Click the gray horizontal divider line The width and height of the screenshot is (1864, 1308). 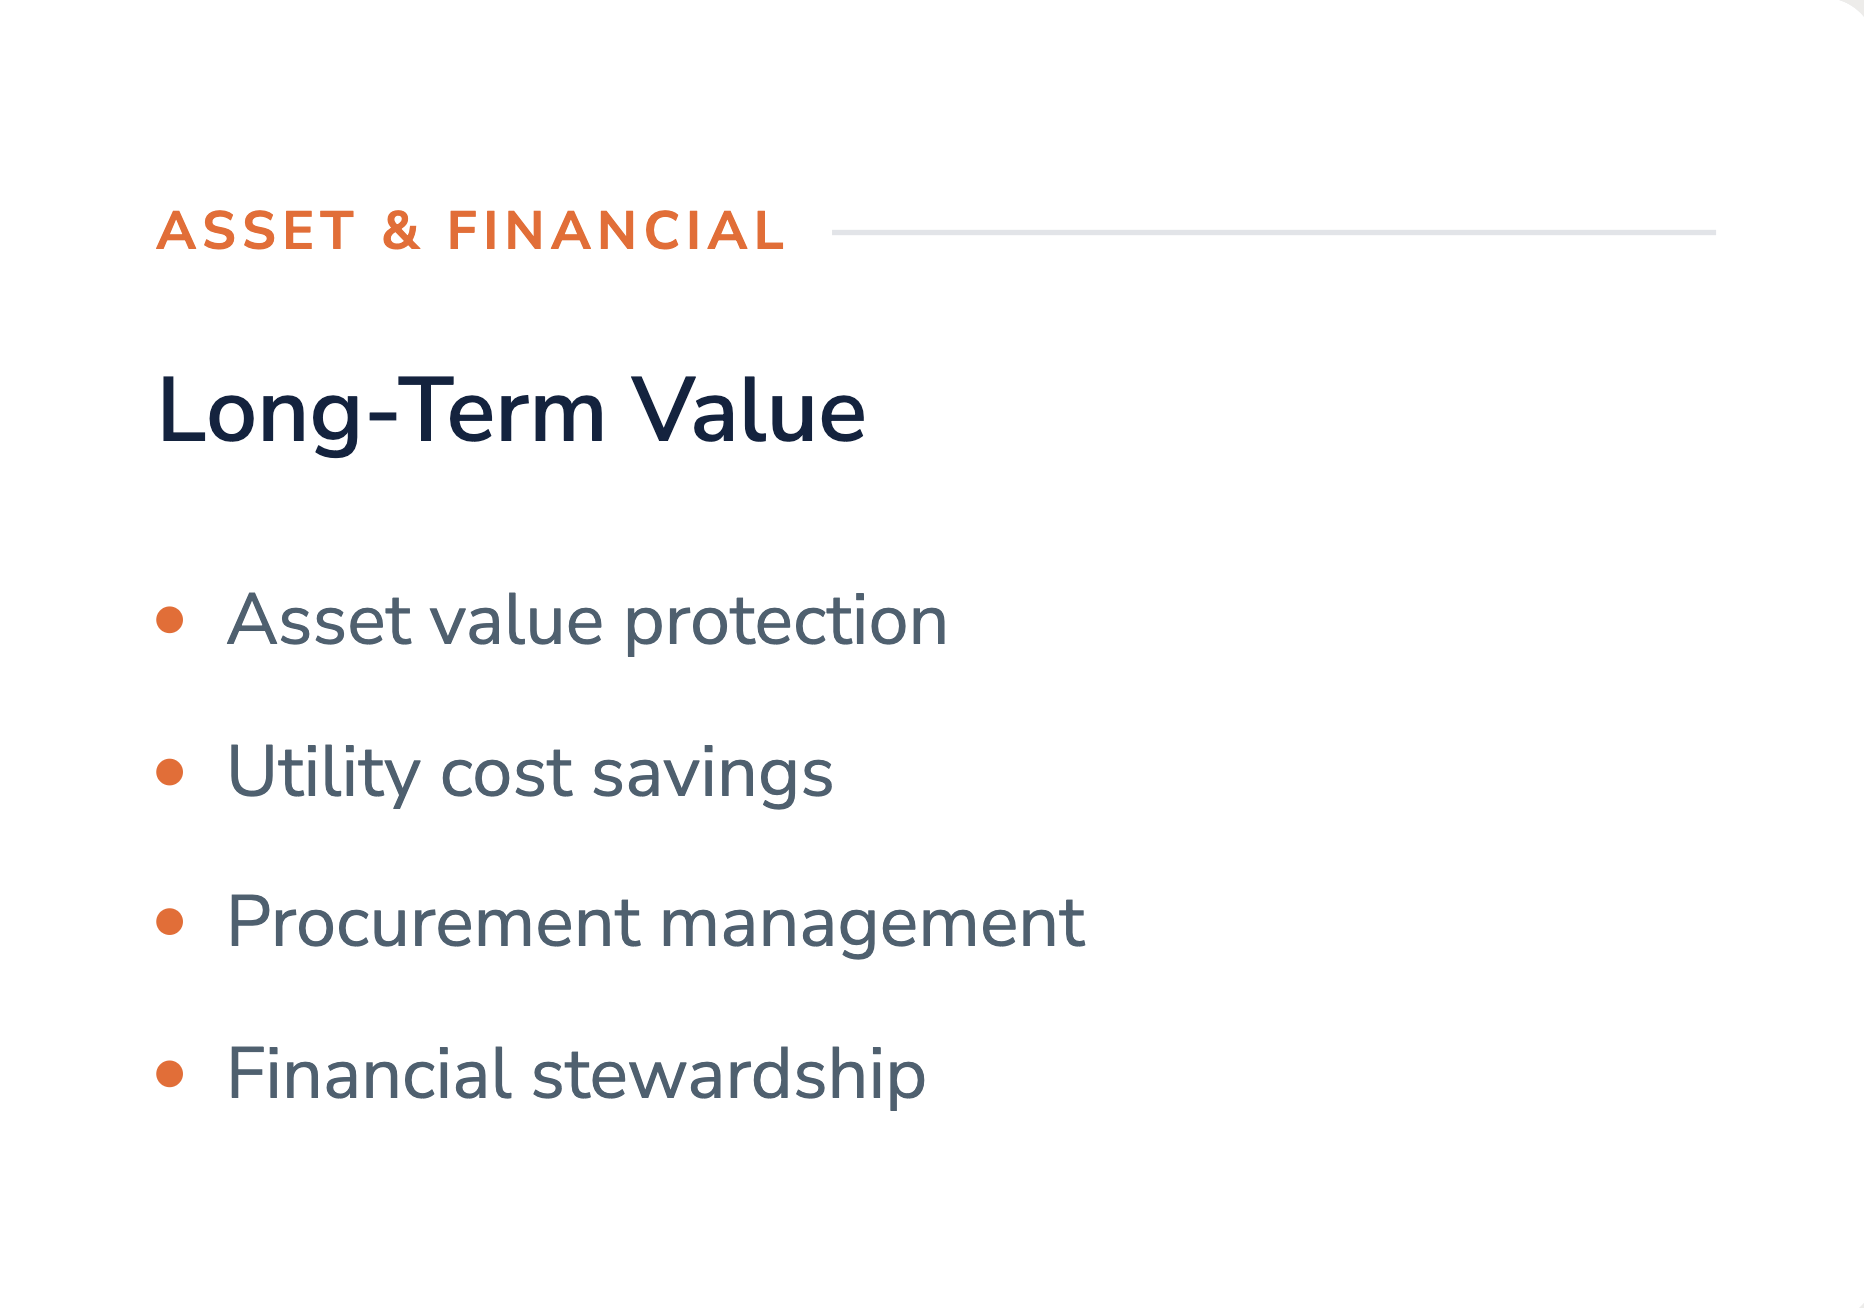(x=1274, y=232)
